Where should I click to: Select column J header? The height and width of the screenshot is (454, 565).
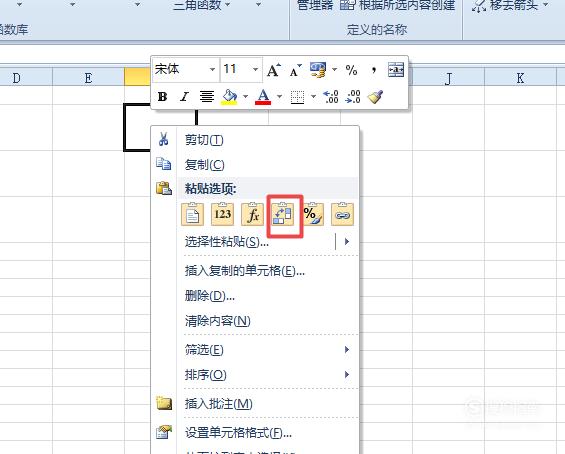click(448, 78)
